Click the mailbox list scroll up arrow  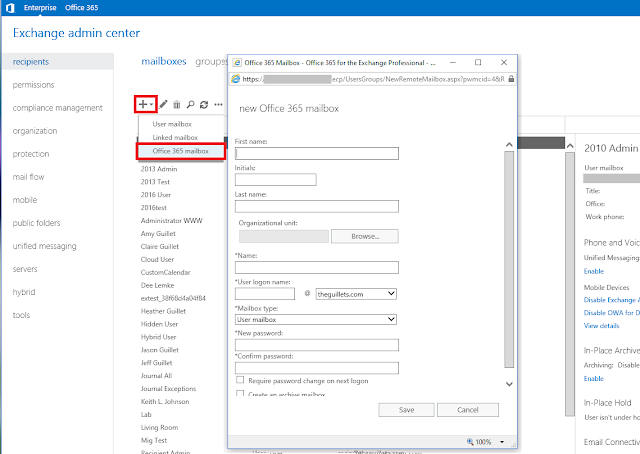(x=570, y=146)
